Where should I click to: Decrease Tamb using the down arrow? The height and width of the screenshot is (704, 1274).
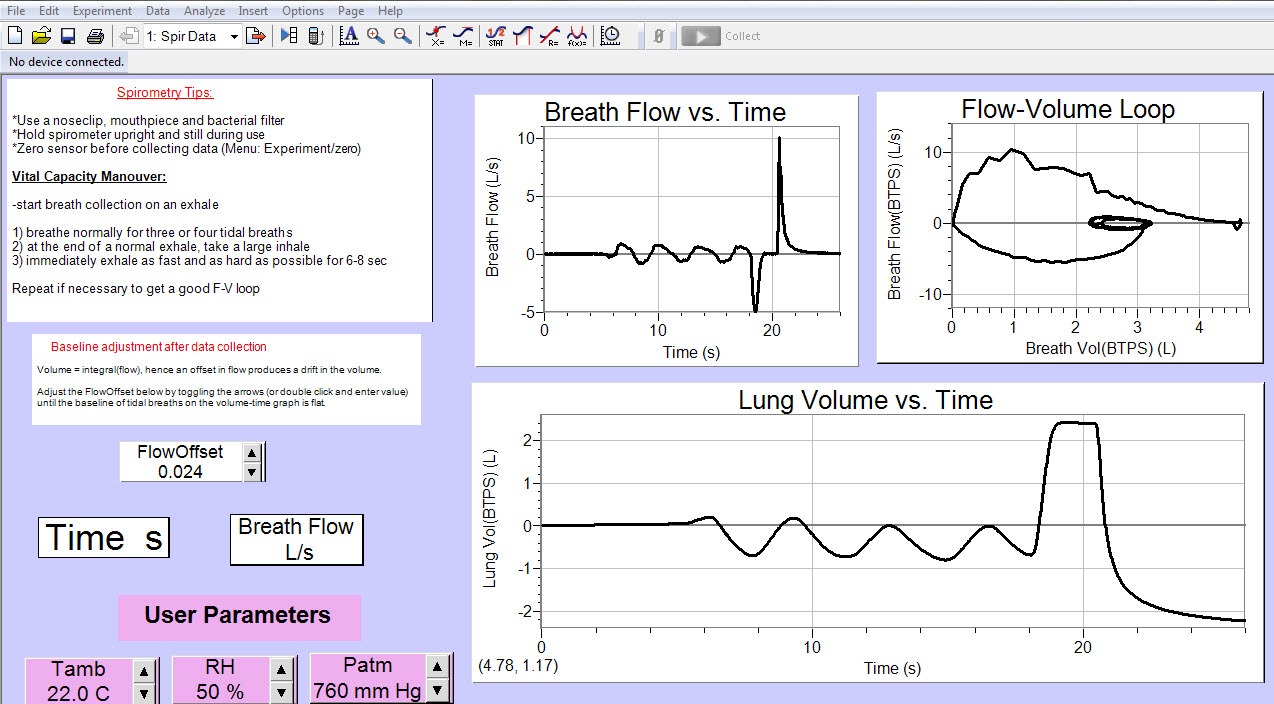pyautogui.click(x=144, y=693)
